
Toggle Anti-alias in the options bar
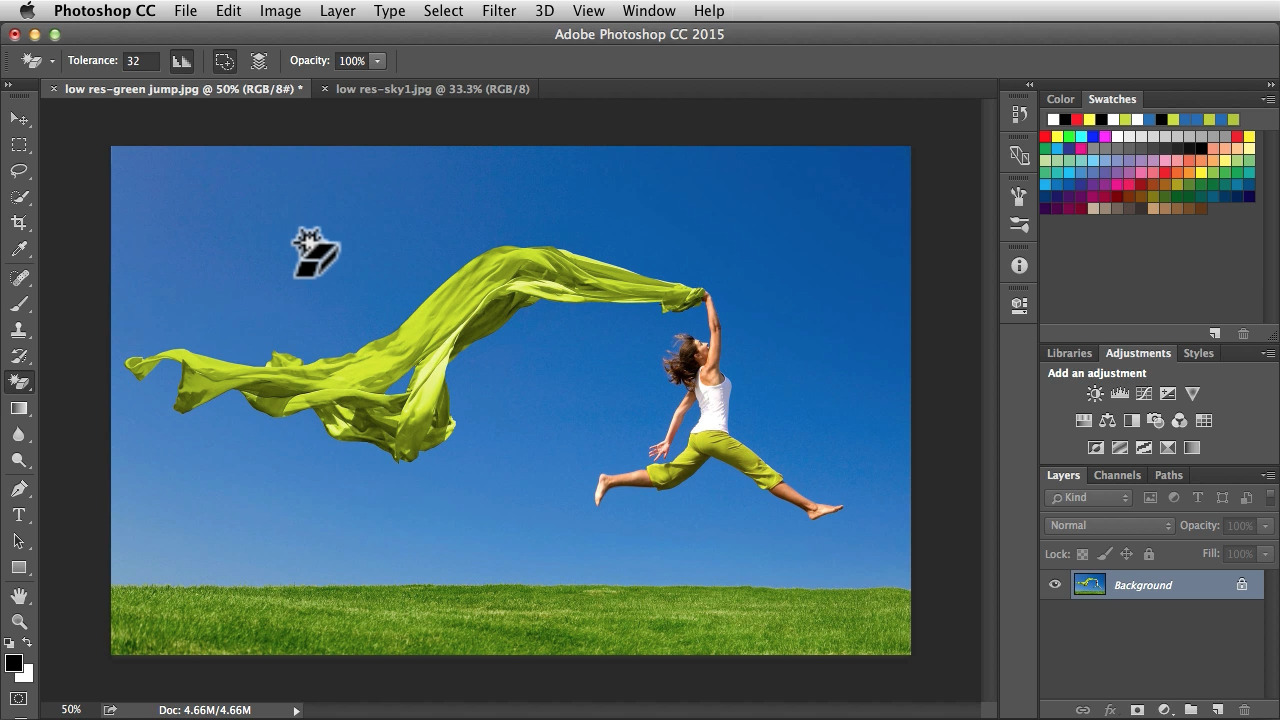181,61
